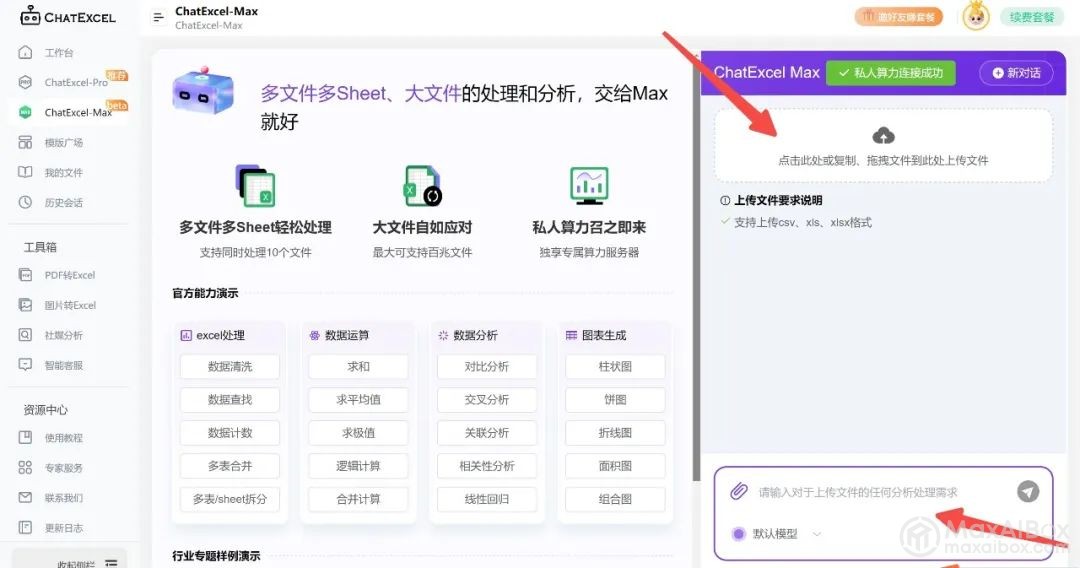1080x568 pixels.
Task: Click the 合并计算 demo button
Action: [358, 499]
